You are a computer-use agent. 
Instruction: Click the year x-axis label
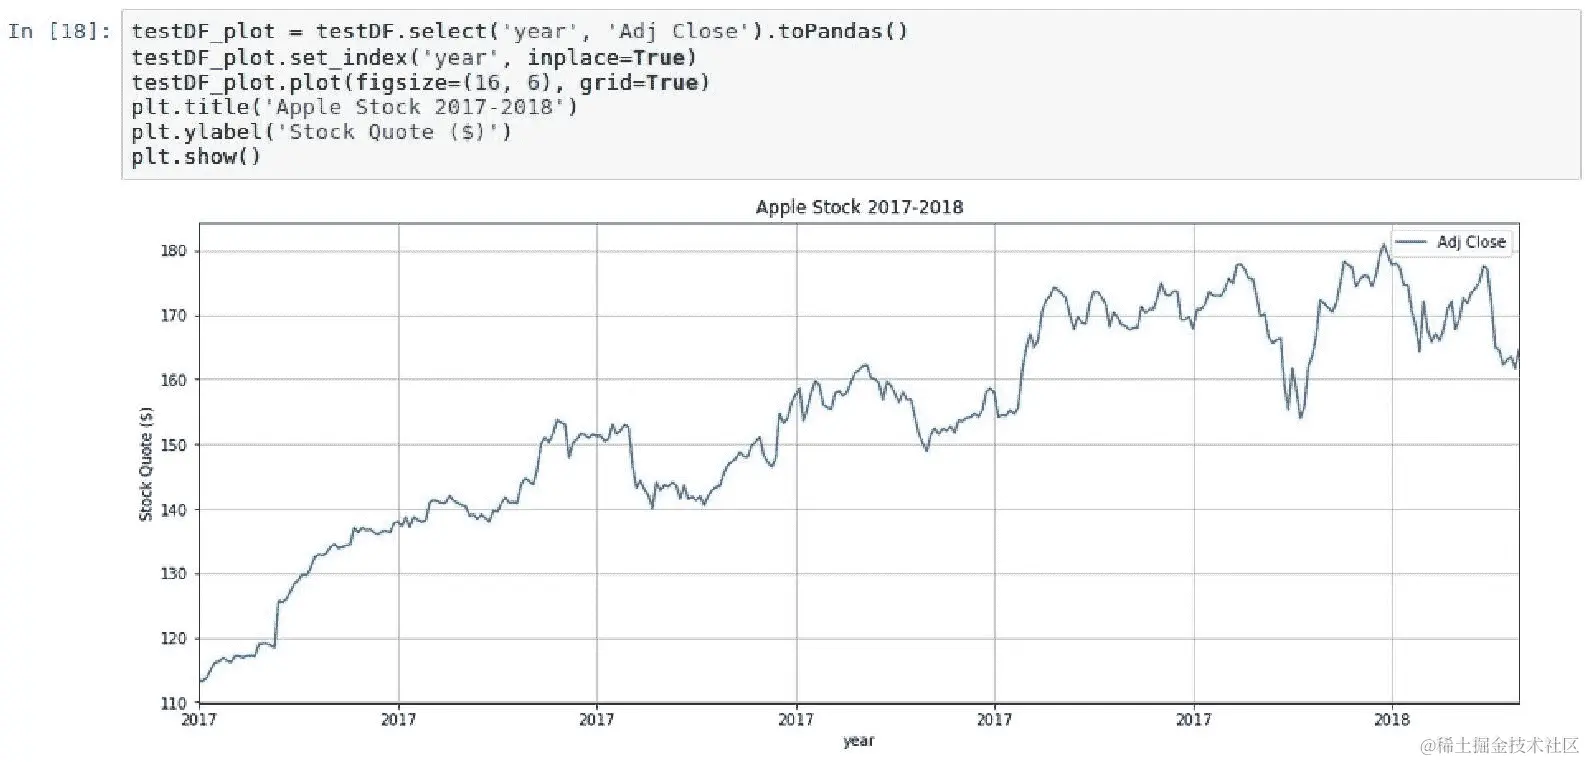[858, 741]
